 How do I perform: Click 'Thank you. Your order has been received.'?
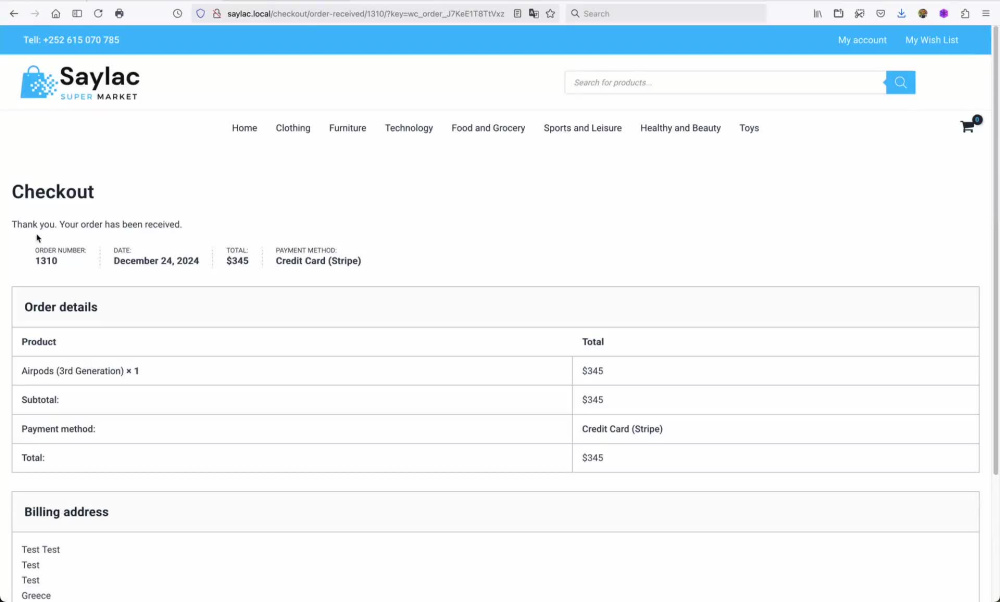click(x=96, y=224)
